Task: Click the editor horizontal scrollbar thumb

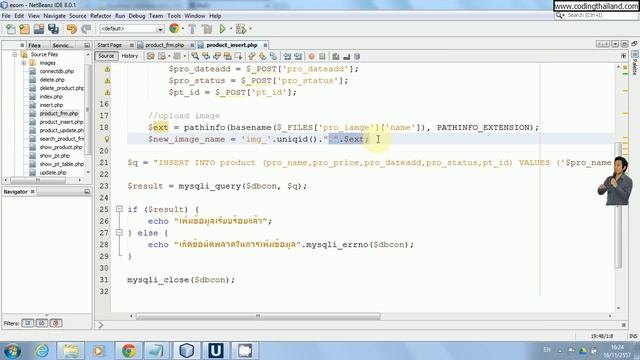Action: [258, 316]
